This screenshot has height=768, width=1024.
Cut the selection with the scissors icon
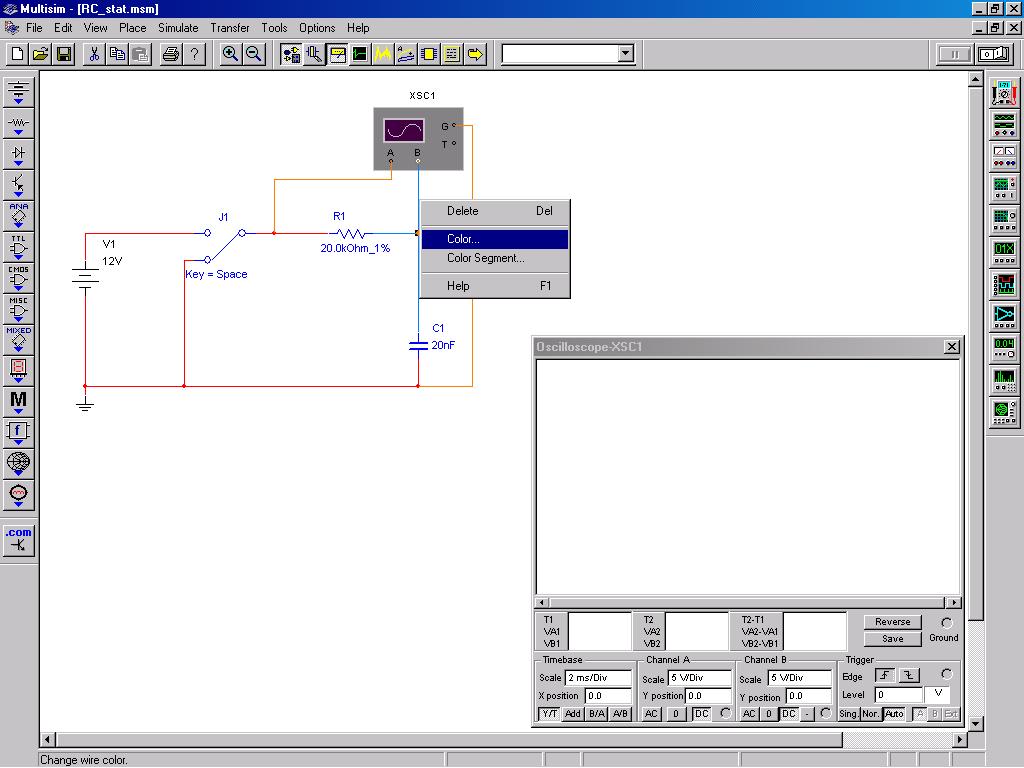[x=94, y=54]
